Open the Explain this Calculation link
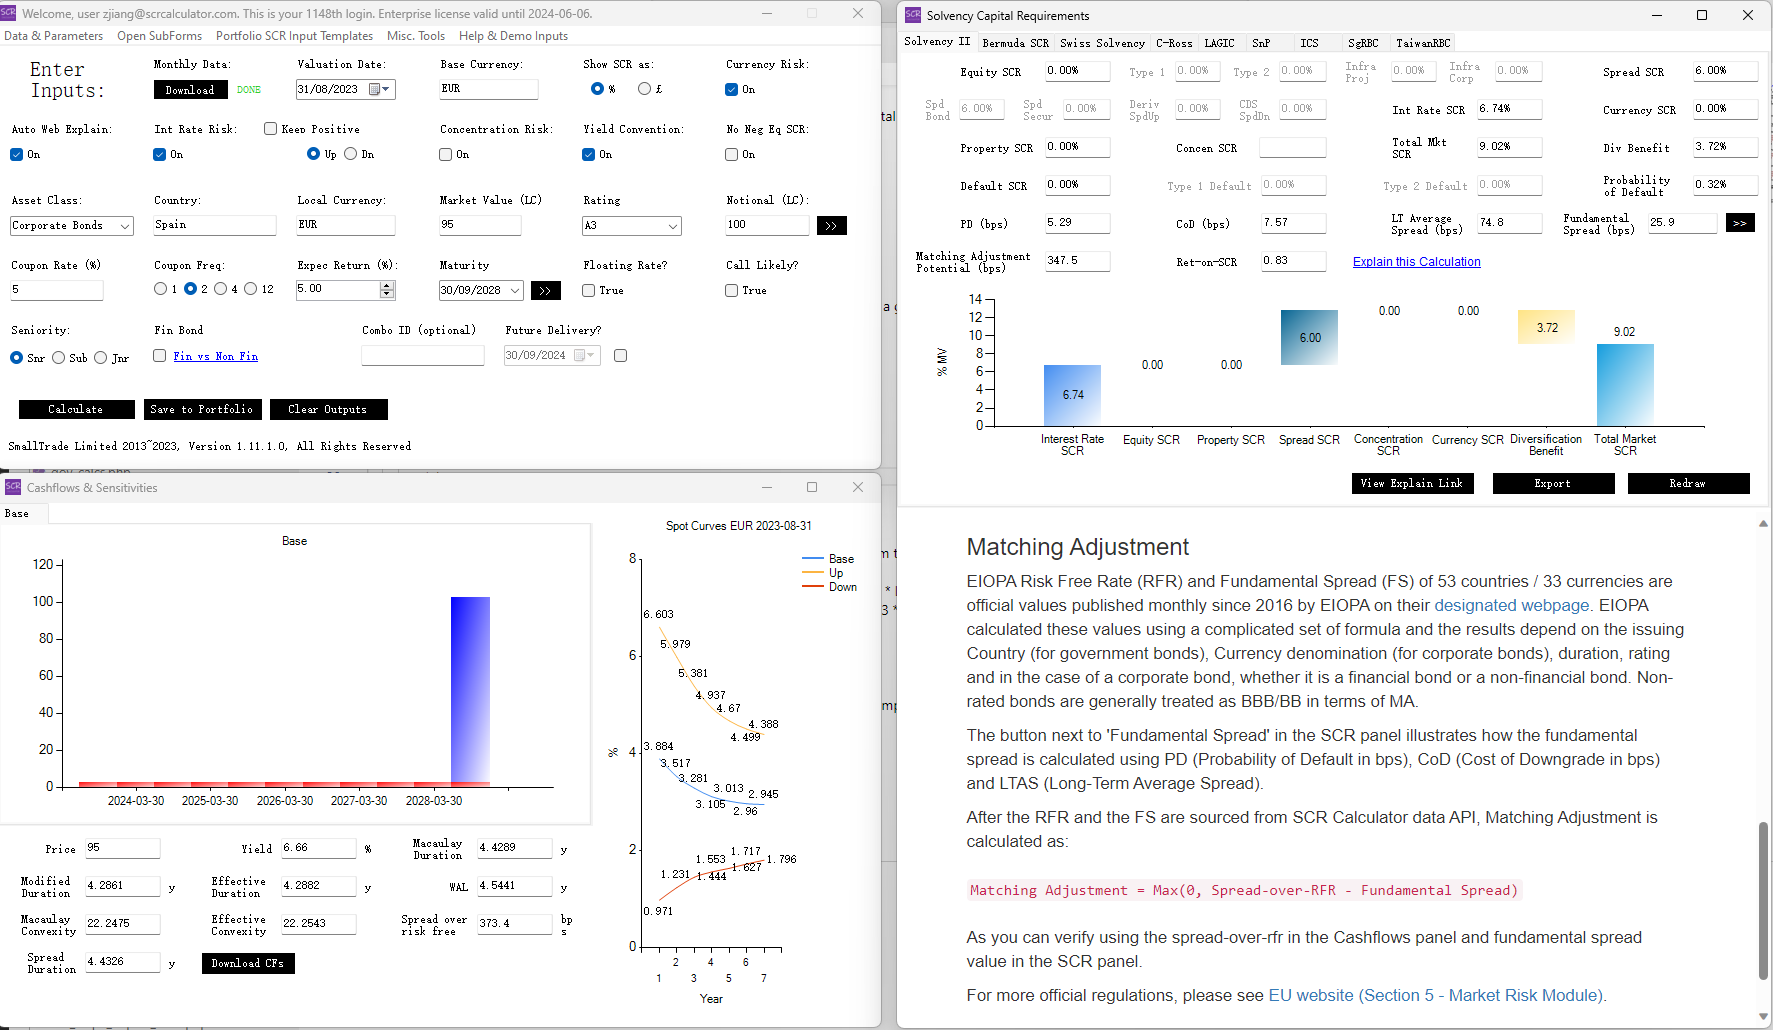 click(1416, 262)
